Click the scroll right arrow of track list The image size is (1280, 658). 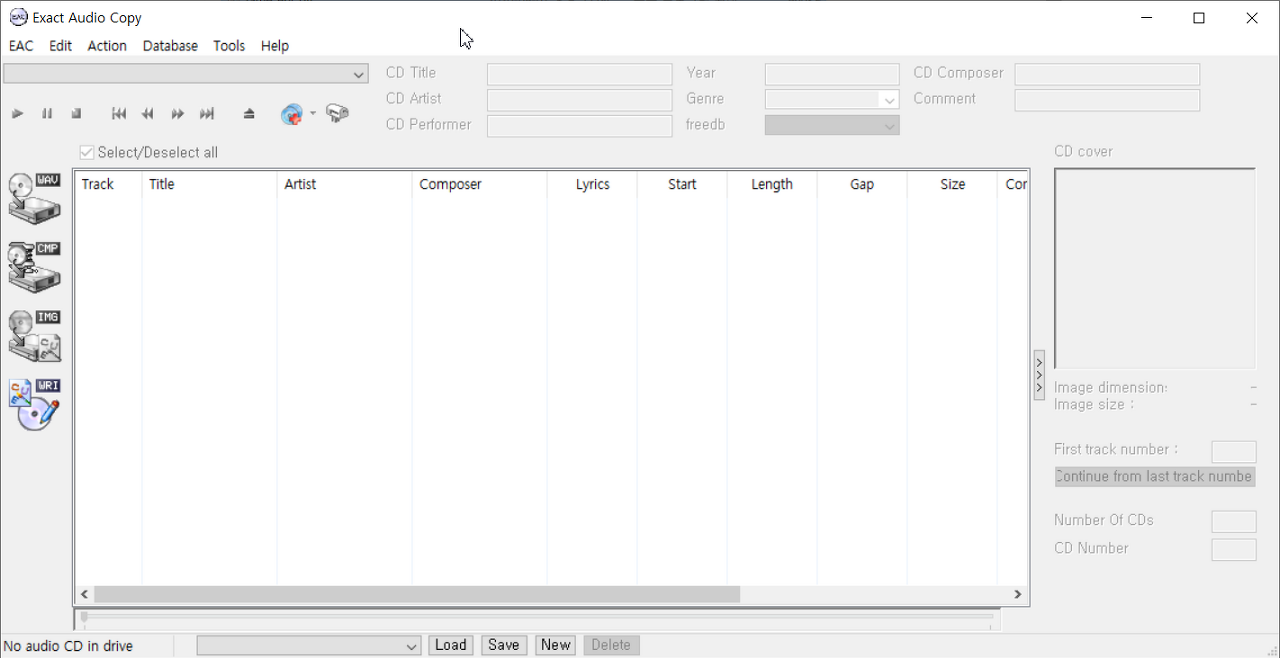[1018, 594]
